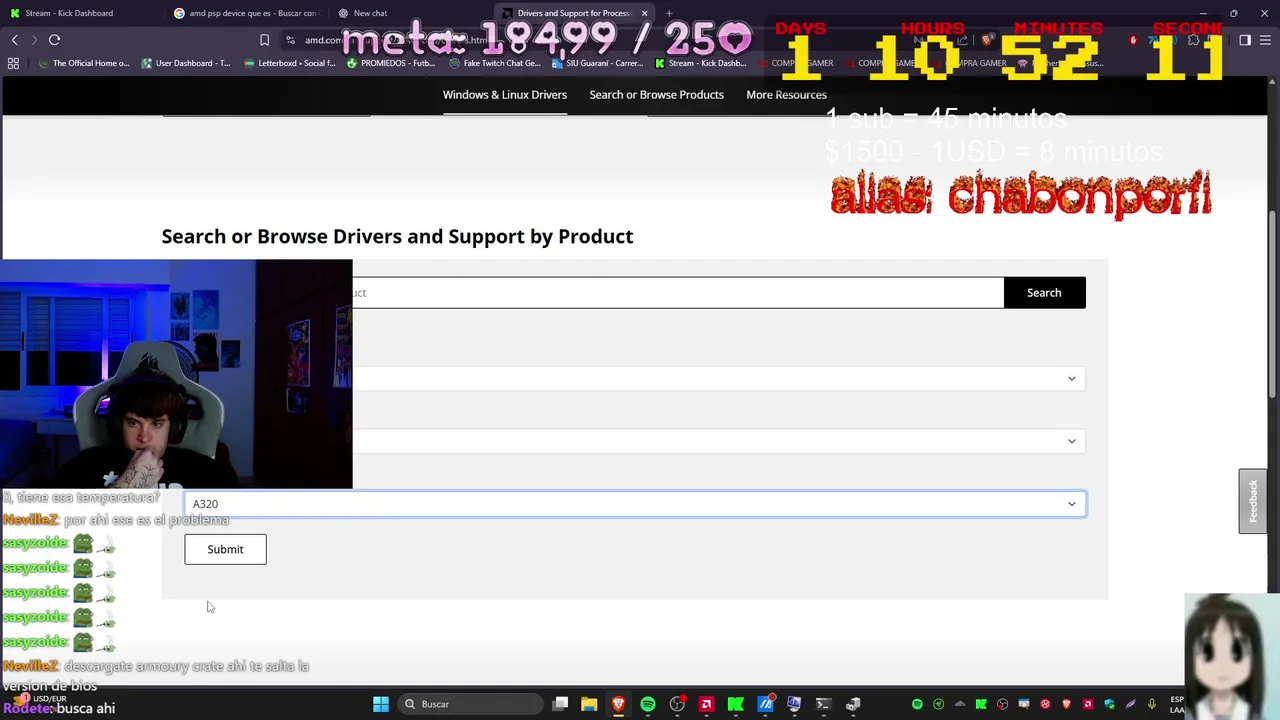Open OBS Studio from the taskbar

[677, 704]
